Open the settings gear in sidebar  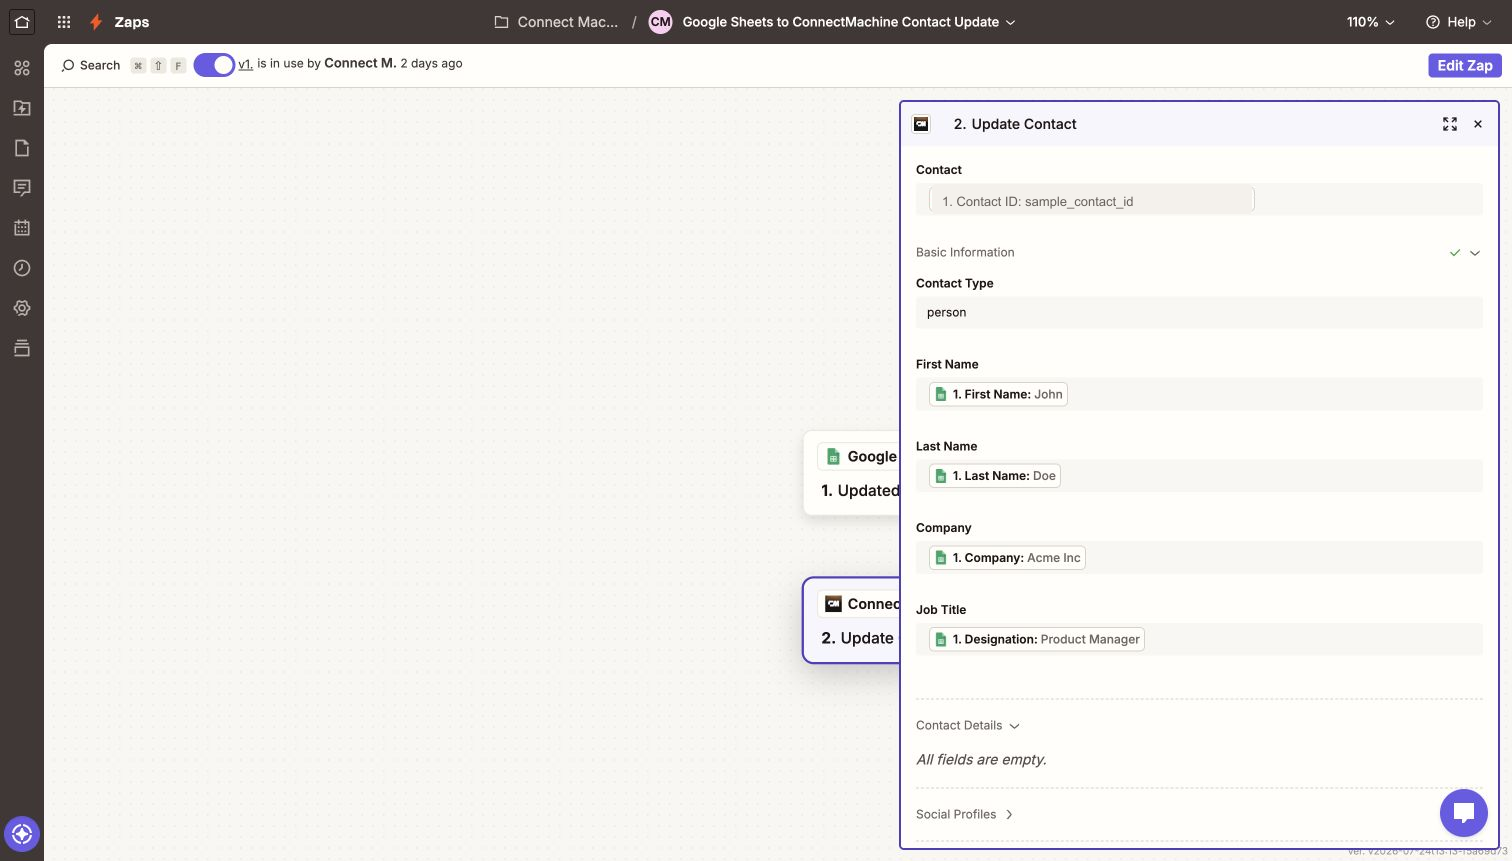click(x=22, y=308)
